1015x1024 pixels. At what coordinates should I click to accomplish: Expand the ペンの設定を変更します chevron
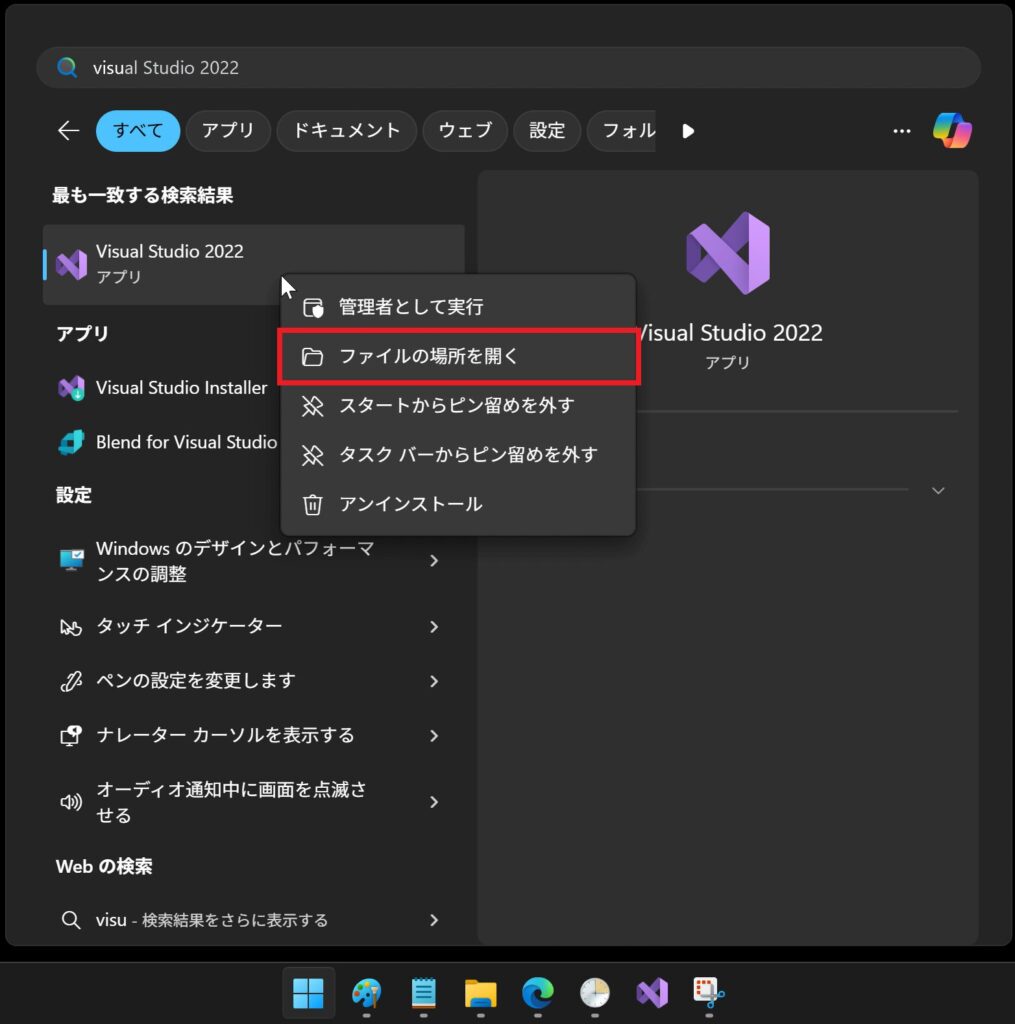(434, 681)
